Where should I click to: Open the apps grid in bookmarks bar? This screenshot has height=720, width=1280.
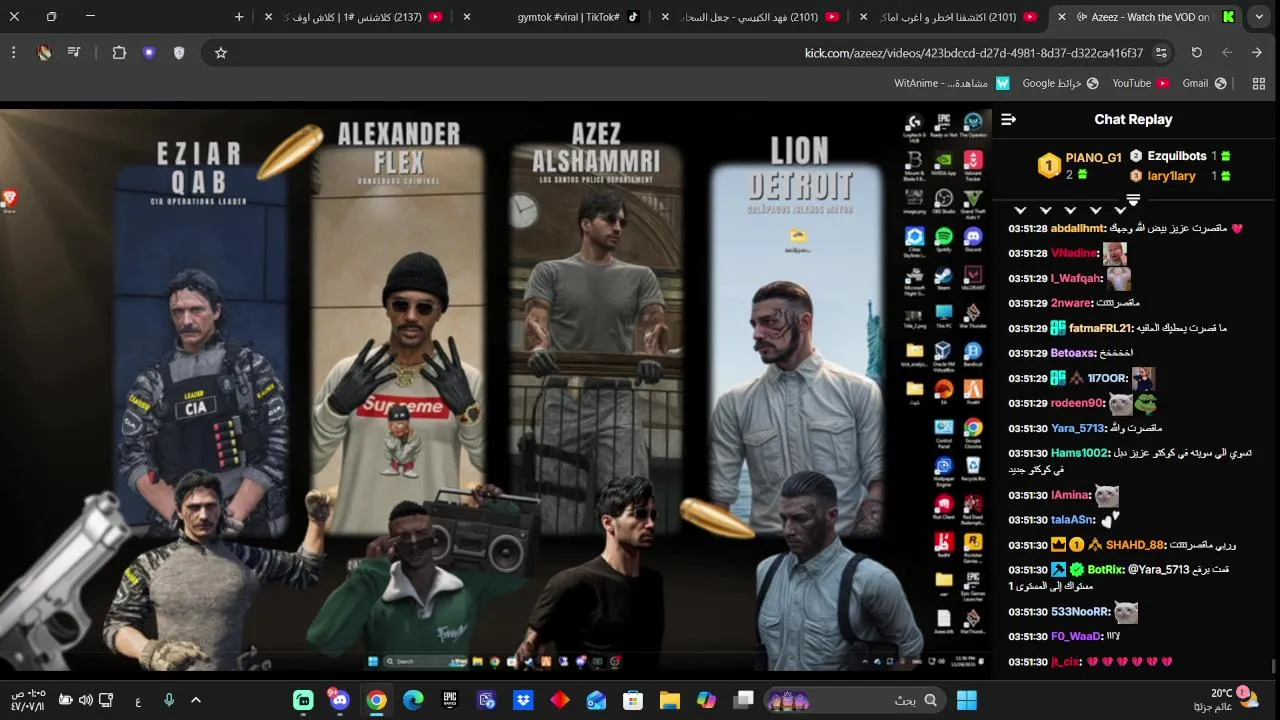click(x=1259, y=83)
